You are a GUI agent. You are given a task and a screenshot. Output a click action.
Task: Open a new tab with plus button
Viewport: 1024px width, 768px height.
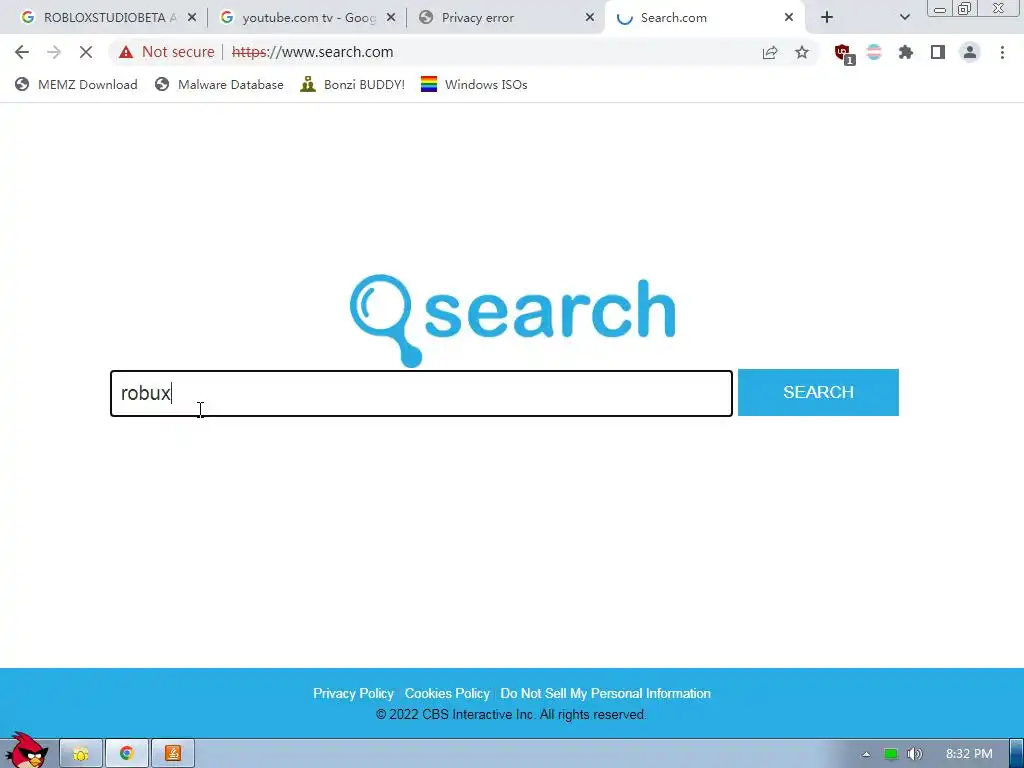pyautogui.click(x=827, y=18)
